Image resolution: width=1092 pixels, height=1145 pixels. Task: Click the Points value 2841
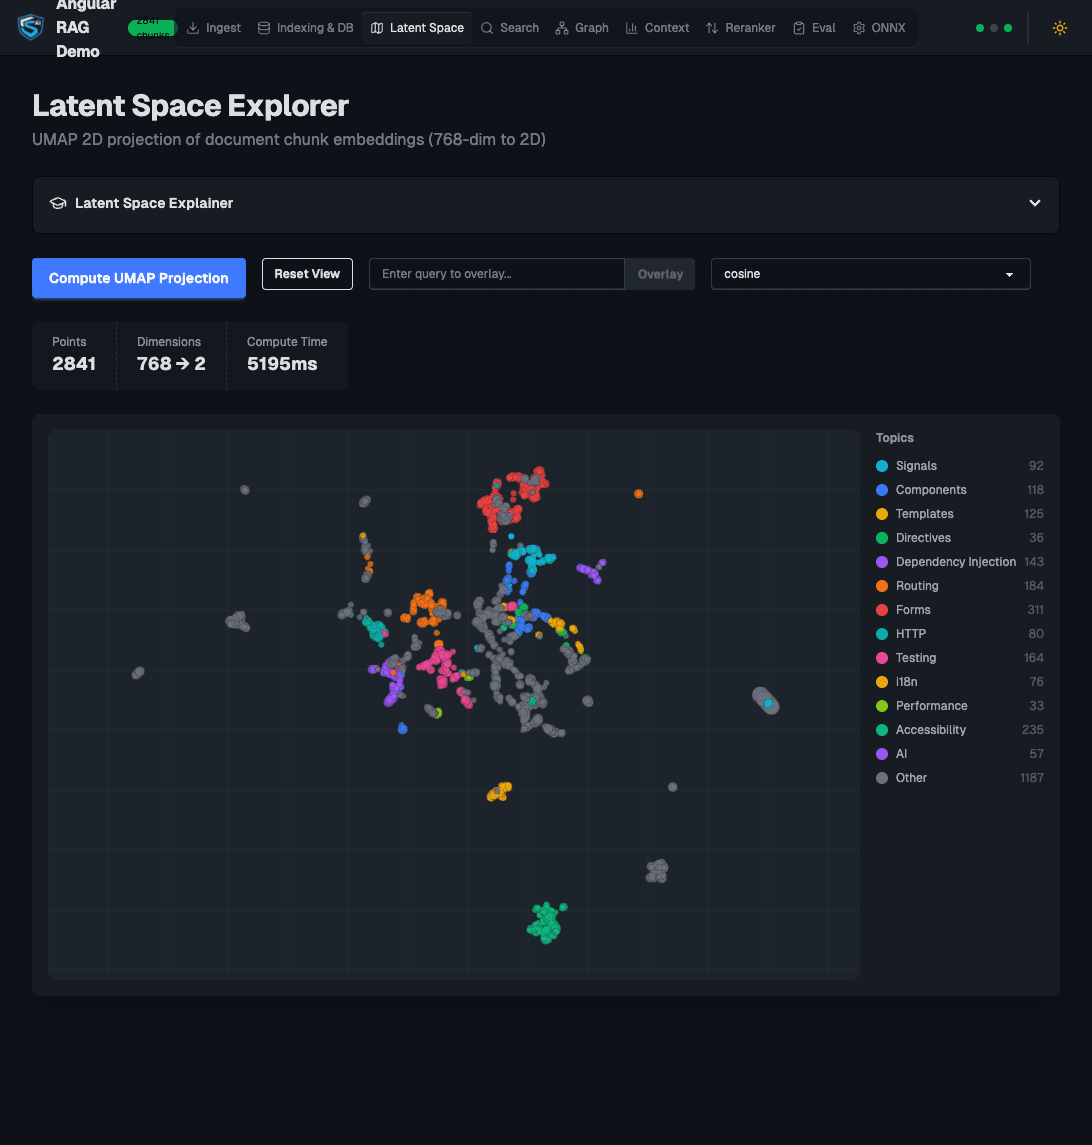(x=74, y=364)
